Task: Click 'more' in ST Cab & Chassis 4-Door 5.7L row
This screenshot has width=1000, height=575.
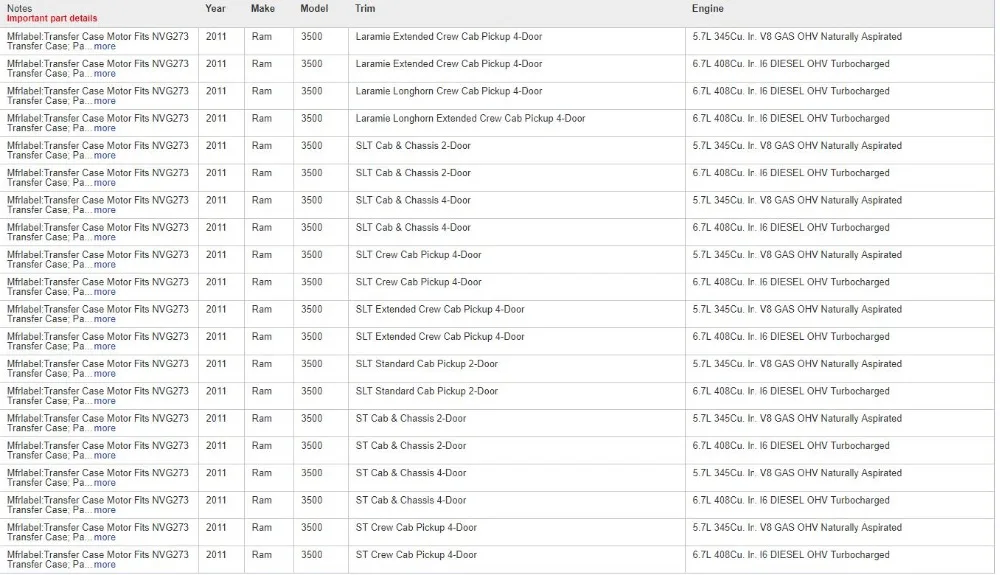Action: coord(105,483)
